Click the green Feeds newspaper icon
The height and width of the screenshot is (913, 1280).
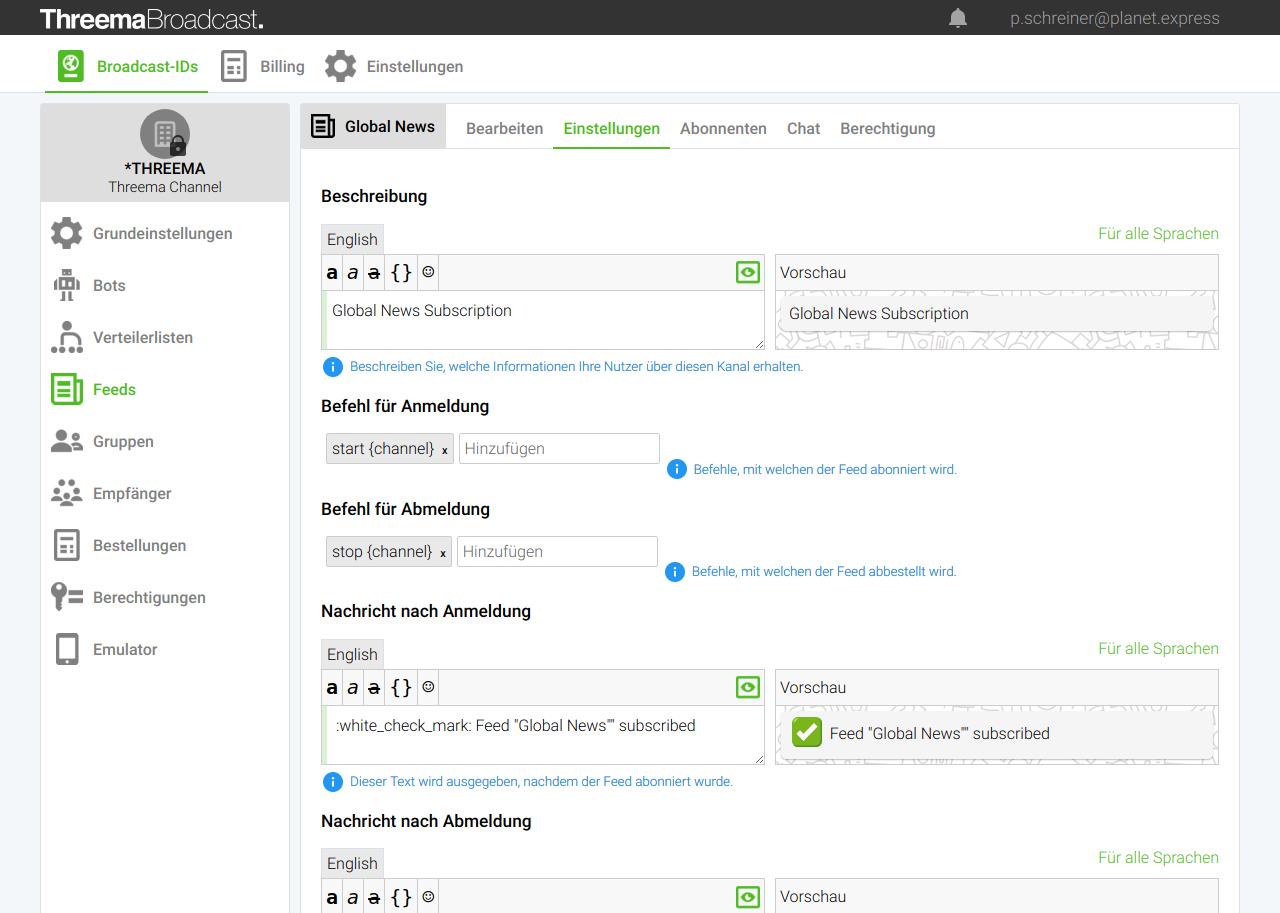[x=67, y=389]
